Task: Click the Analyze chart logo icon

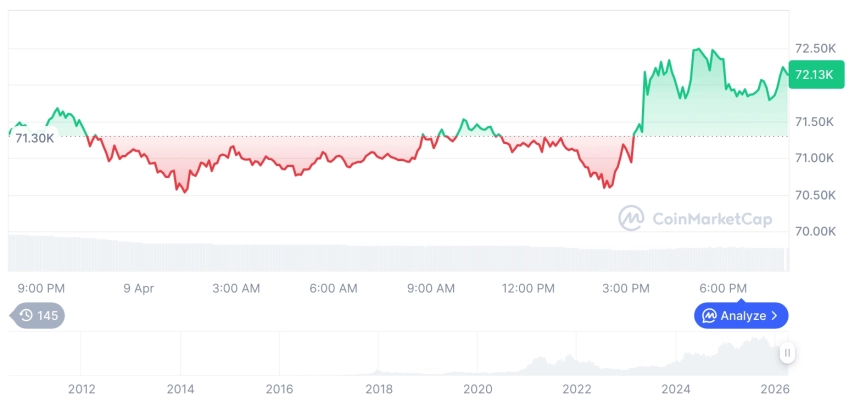Action: 709,316
